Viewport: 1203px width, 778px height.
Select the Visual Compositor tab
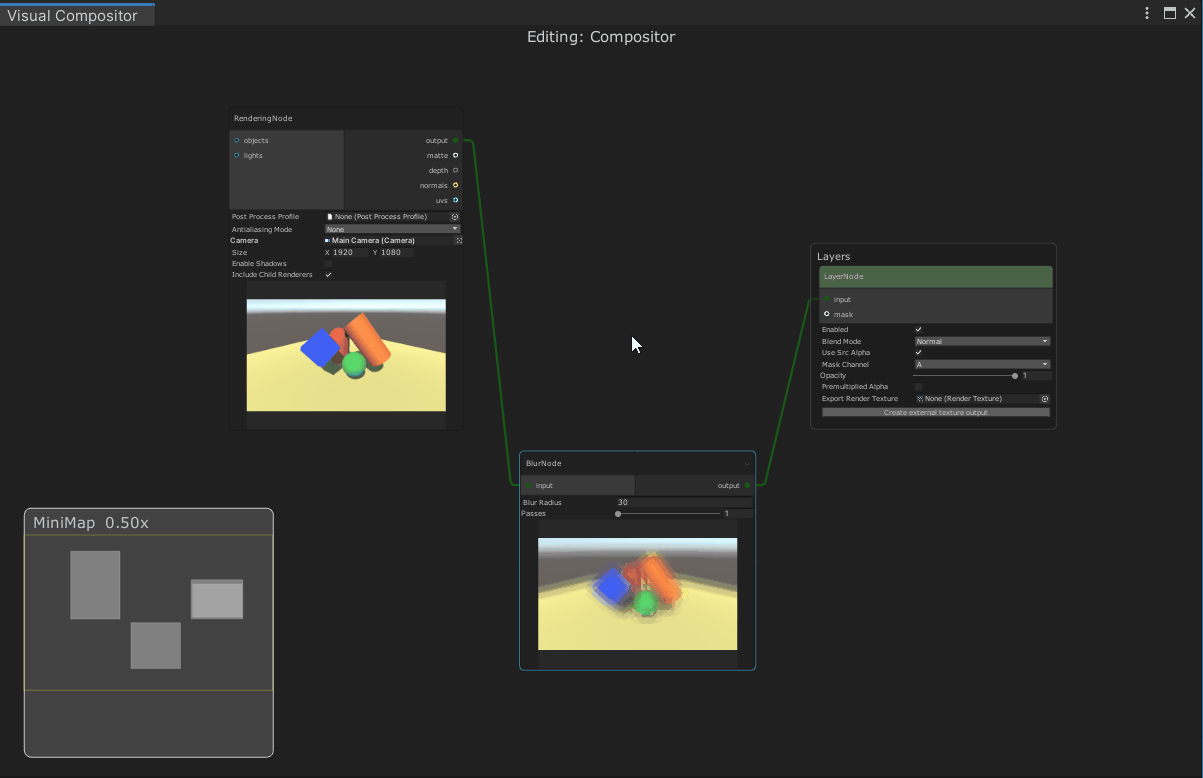[x=73, y=15]
